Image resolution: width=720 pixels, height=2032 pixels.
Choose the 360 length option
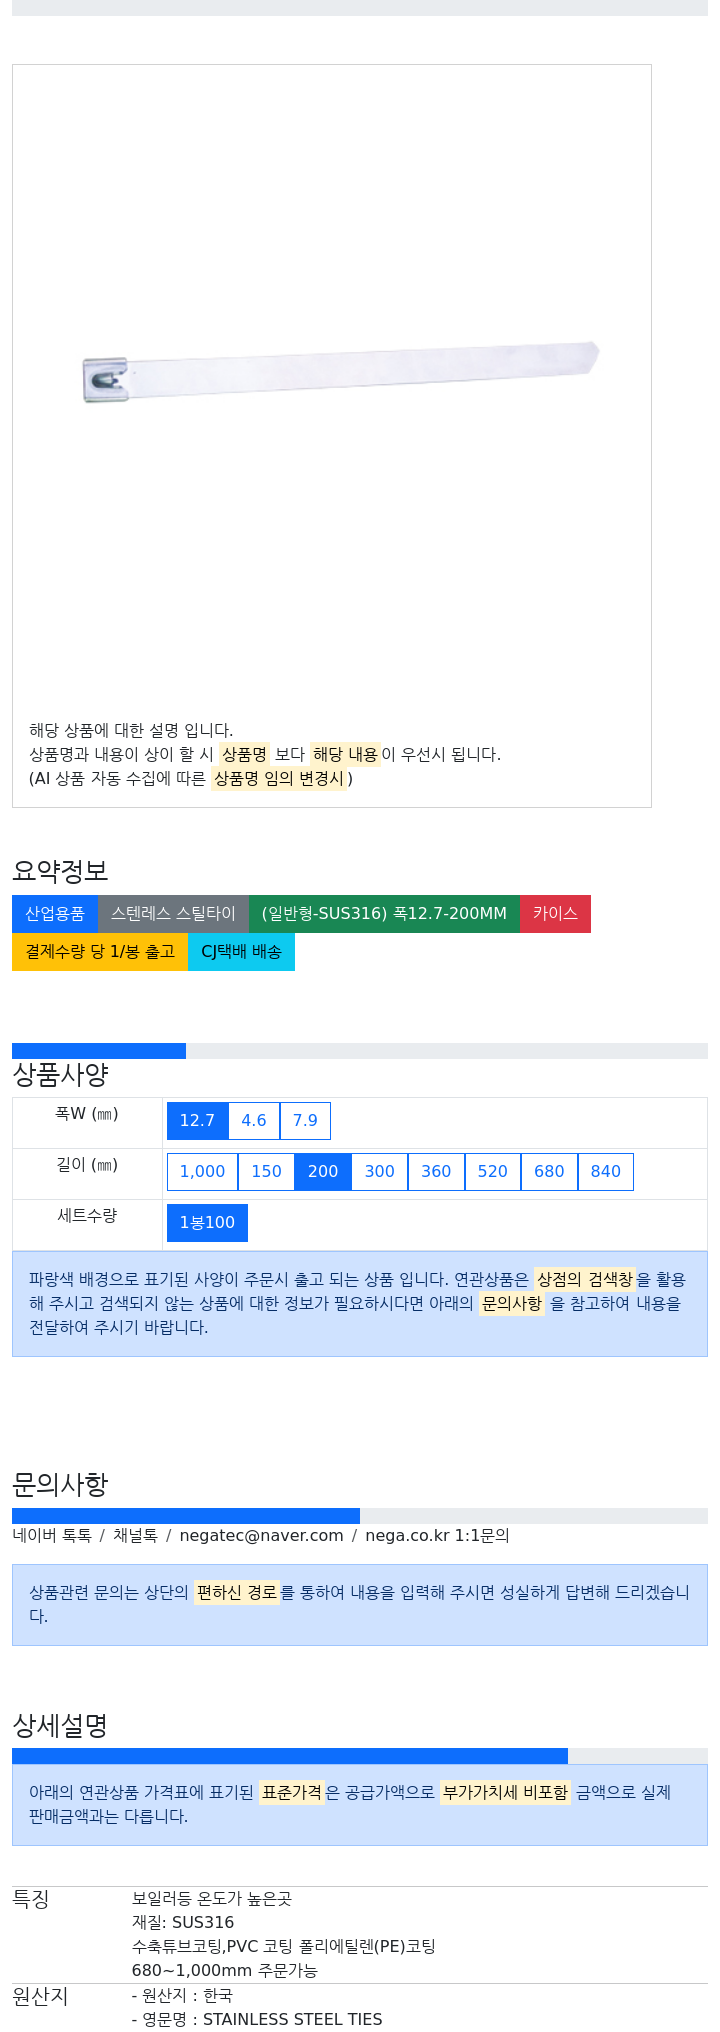click(x=436, y=1172)
